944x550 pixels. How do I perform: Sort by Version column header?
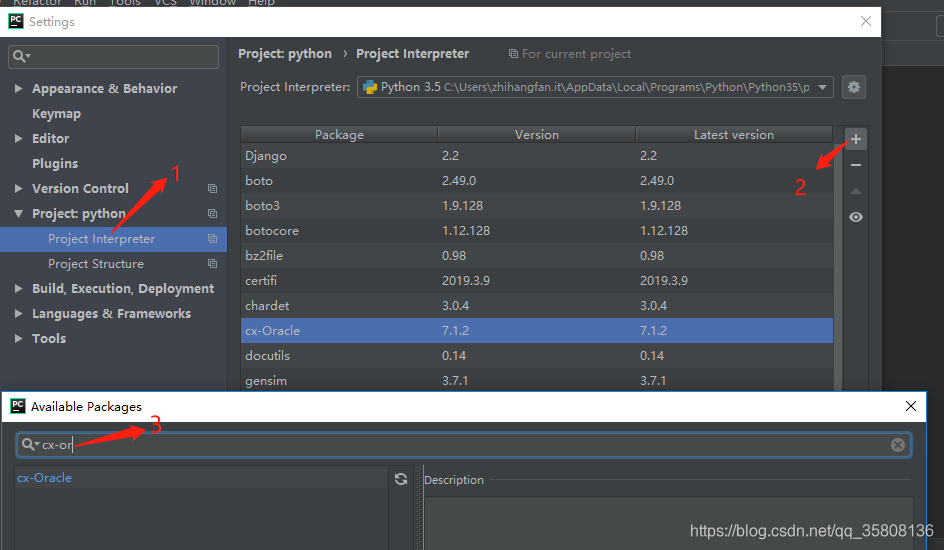coord(536,135)
